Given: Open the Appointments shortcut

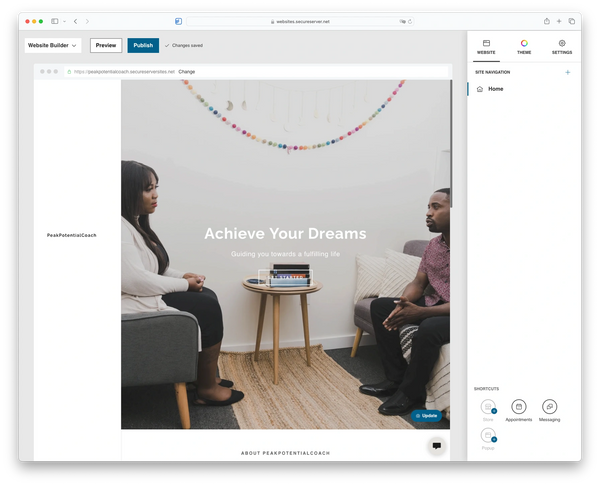Looking at the screenshot, I should click(518, 410).
